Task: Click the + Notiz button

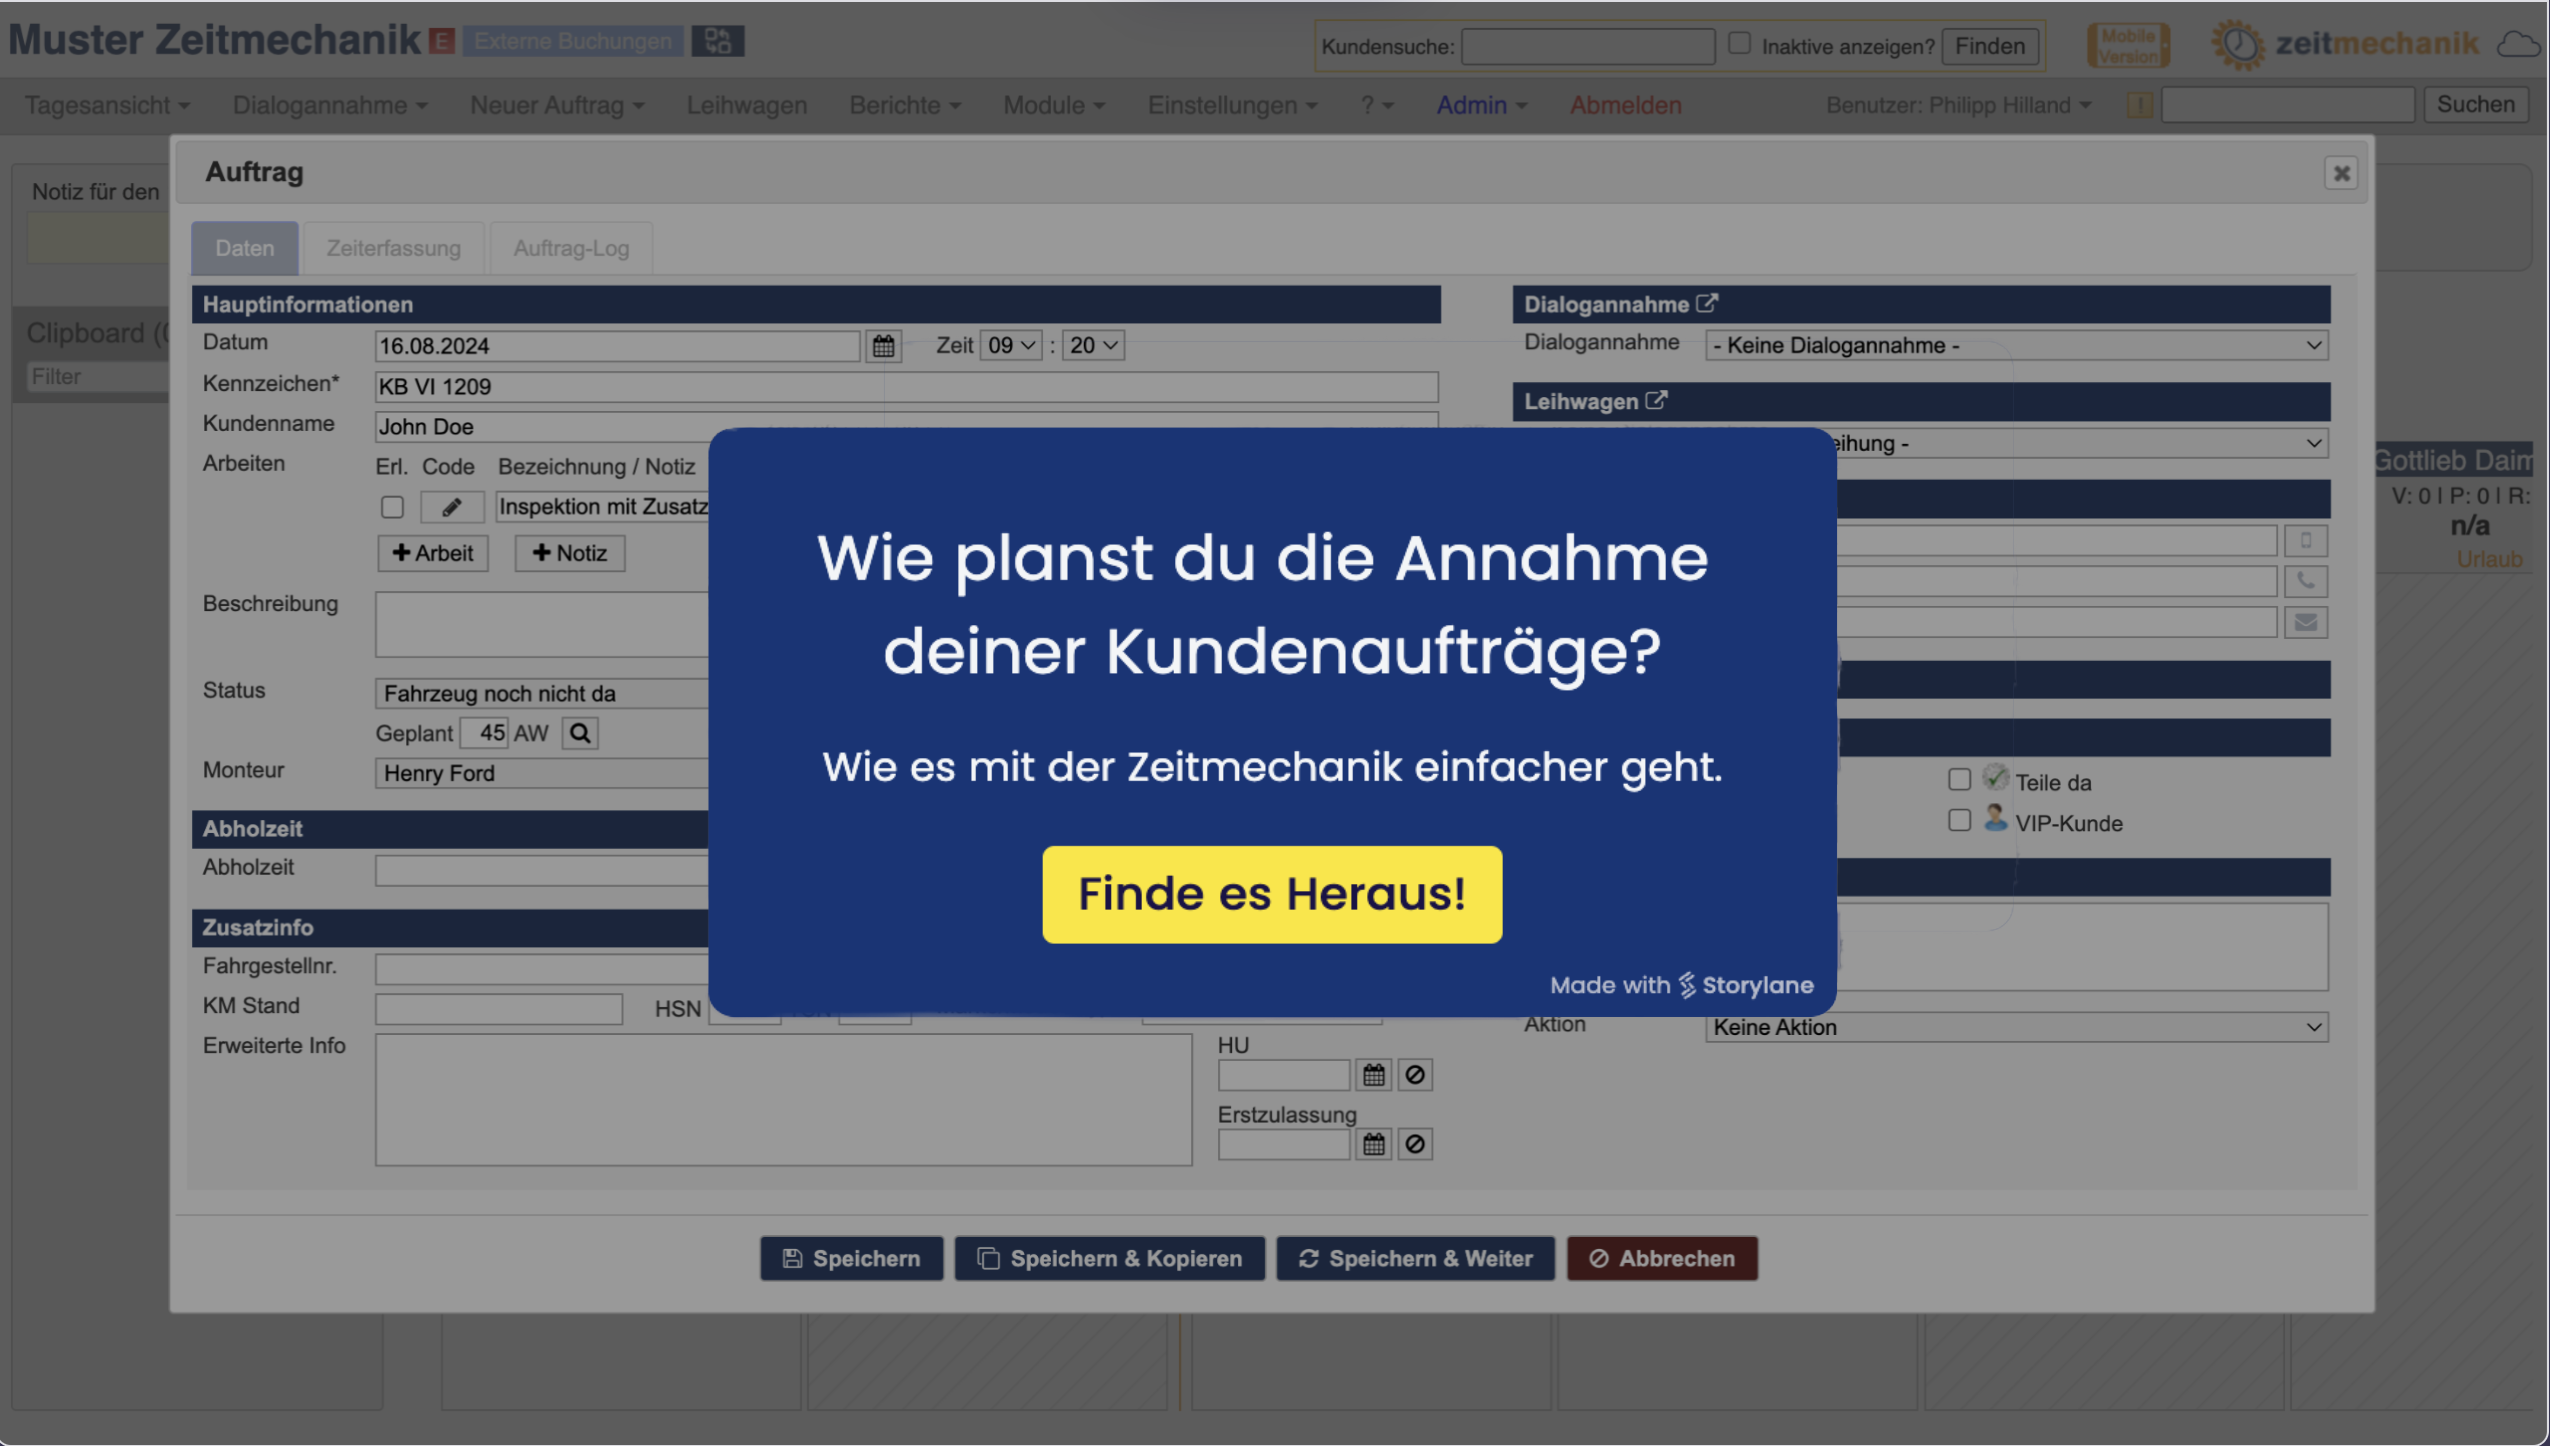Action: (x=569, y=553)
